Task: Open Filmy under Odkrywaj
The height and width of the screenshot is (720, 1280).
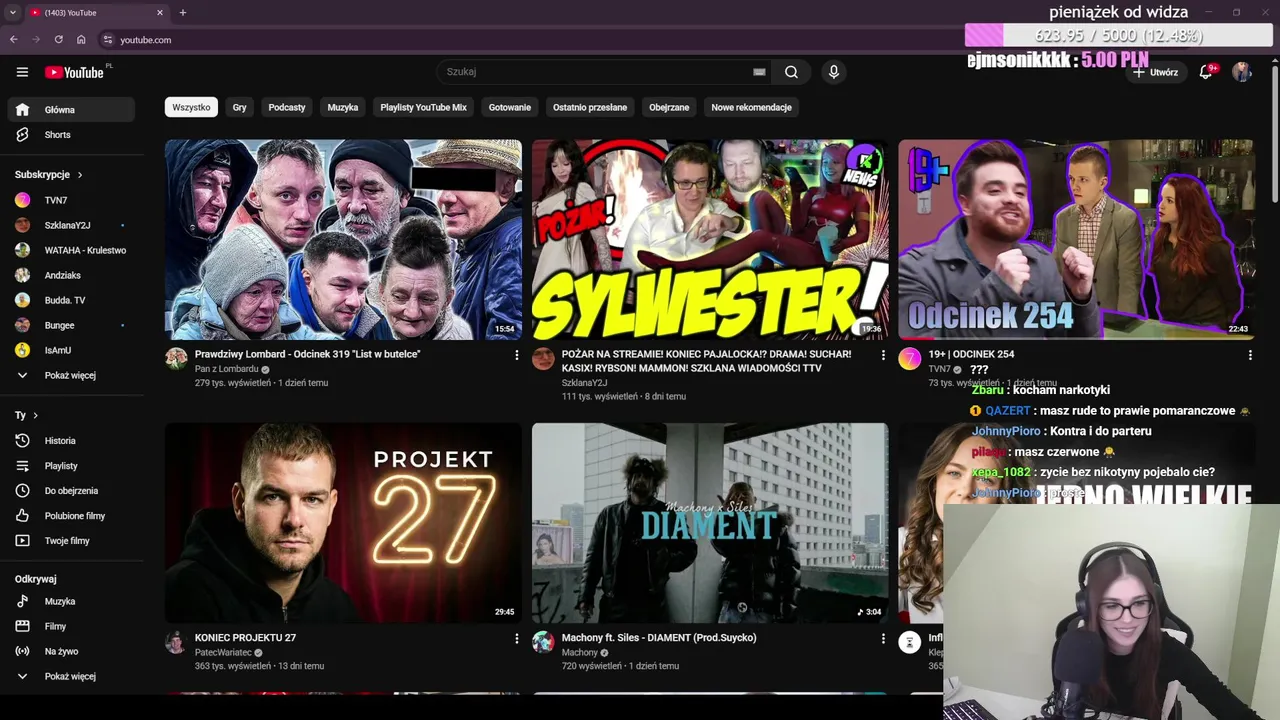Action: (x=70, y=627)
